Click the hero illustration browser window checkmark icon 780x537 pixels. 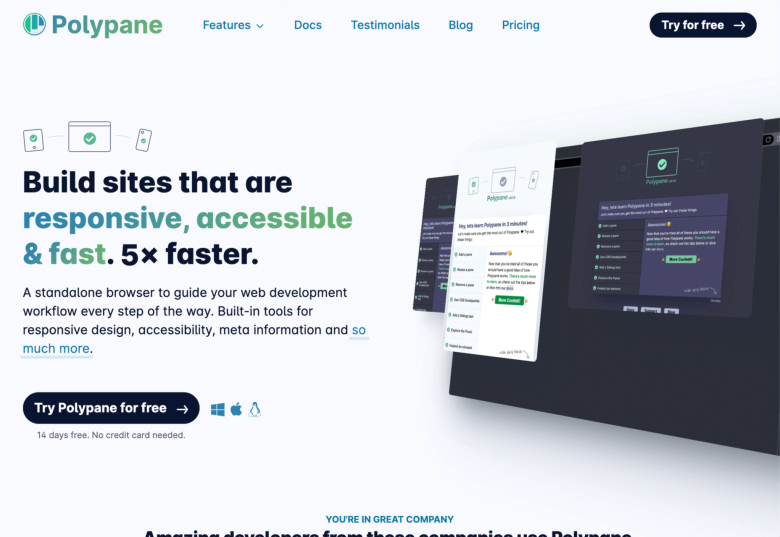(x=90, y=137)
